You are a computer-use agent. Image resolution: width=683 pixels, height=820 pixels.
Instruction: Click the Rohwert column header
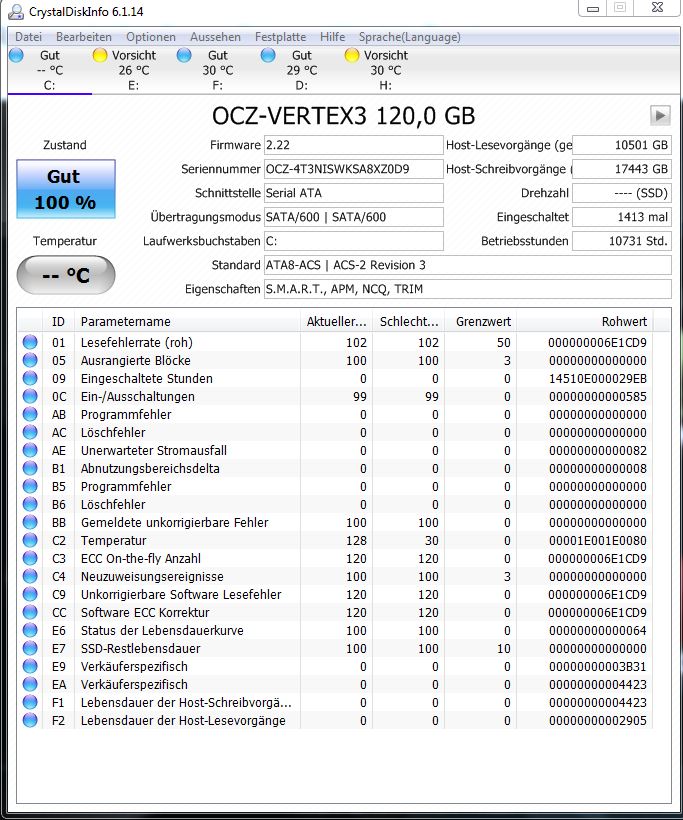tap(585, 321)
